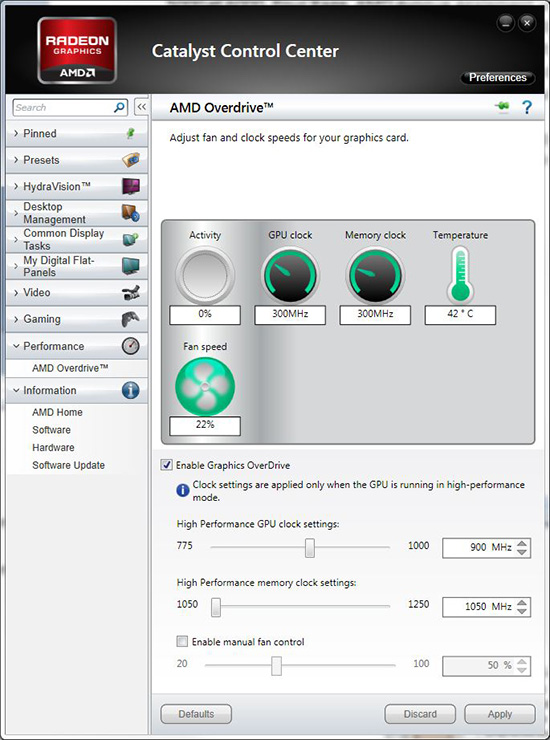The image size is (550, 740).
Task: Click the blue Information icon in sidebar
Action: 131,390
